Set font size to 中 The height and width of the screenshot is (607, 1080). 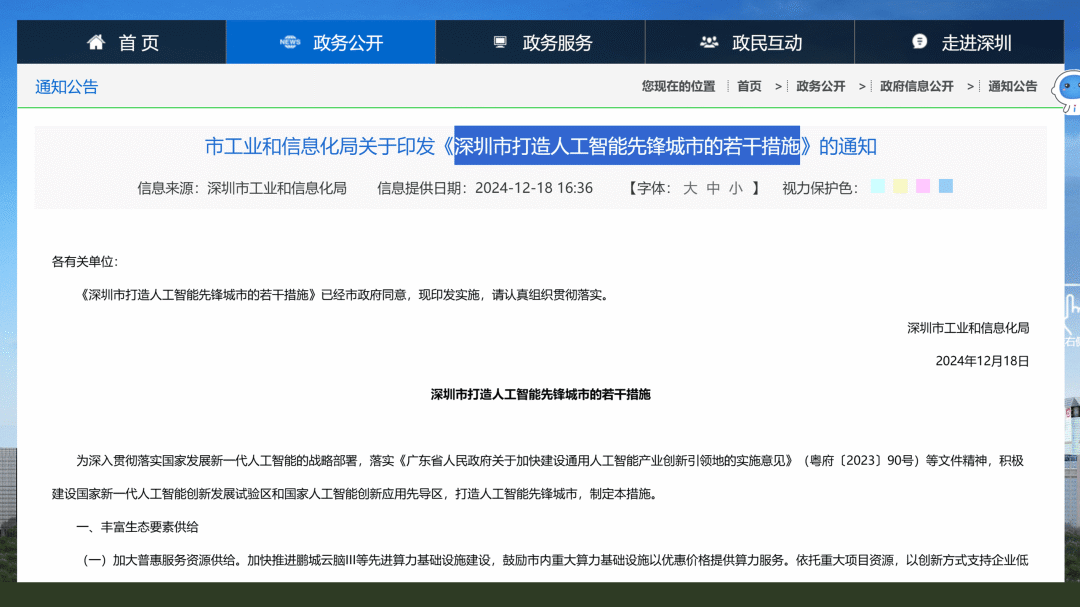click(x=713, y=188)
